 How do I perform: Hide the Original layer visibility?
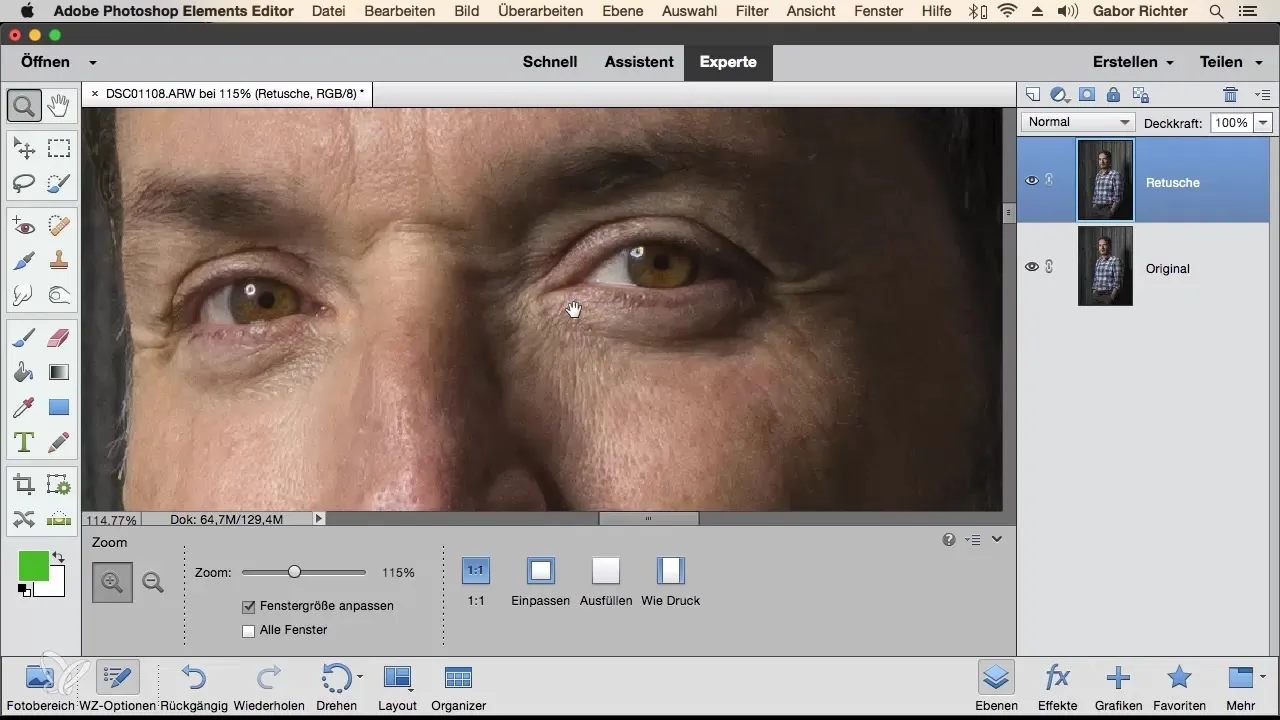(1032, 267)
